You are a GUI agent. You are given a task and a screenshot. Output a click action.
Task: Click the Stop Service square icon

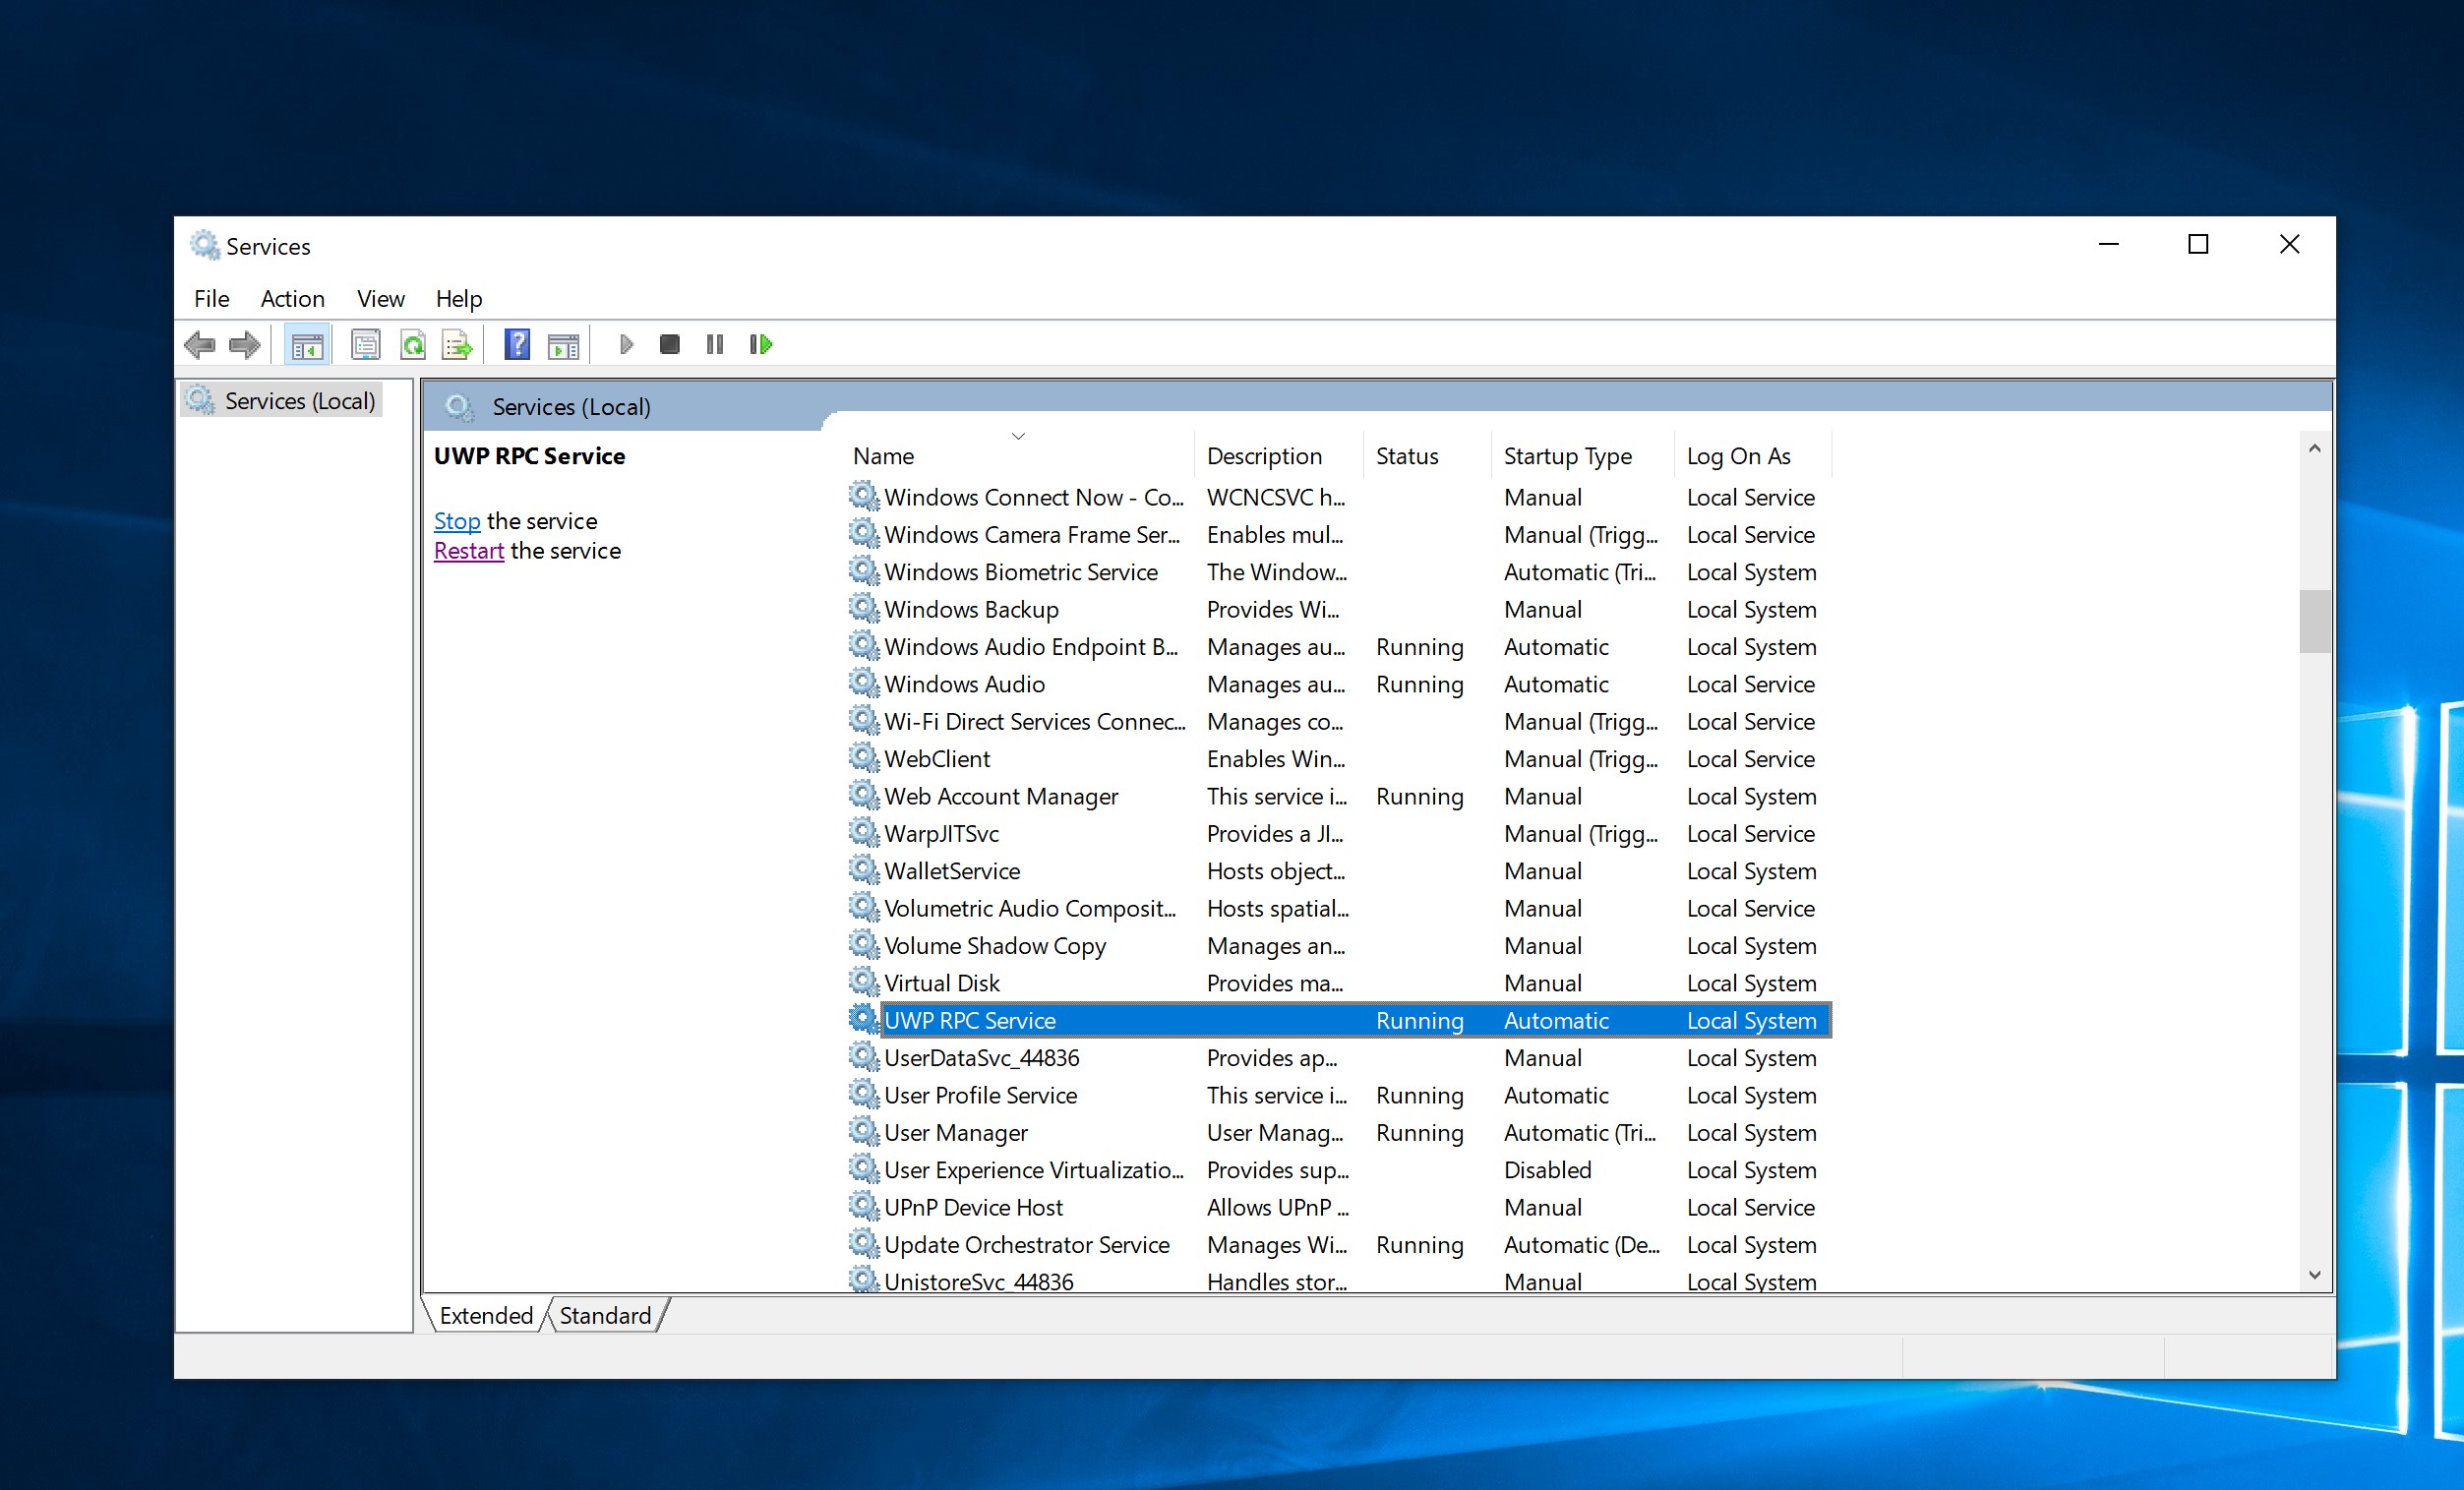tap(670, 345)
